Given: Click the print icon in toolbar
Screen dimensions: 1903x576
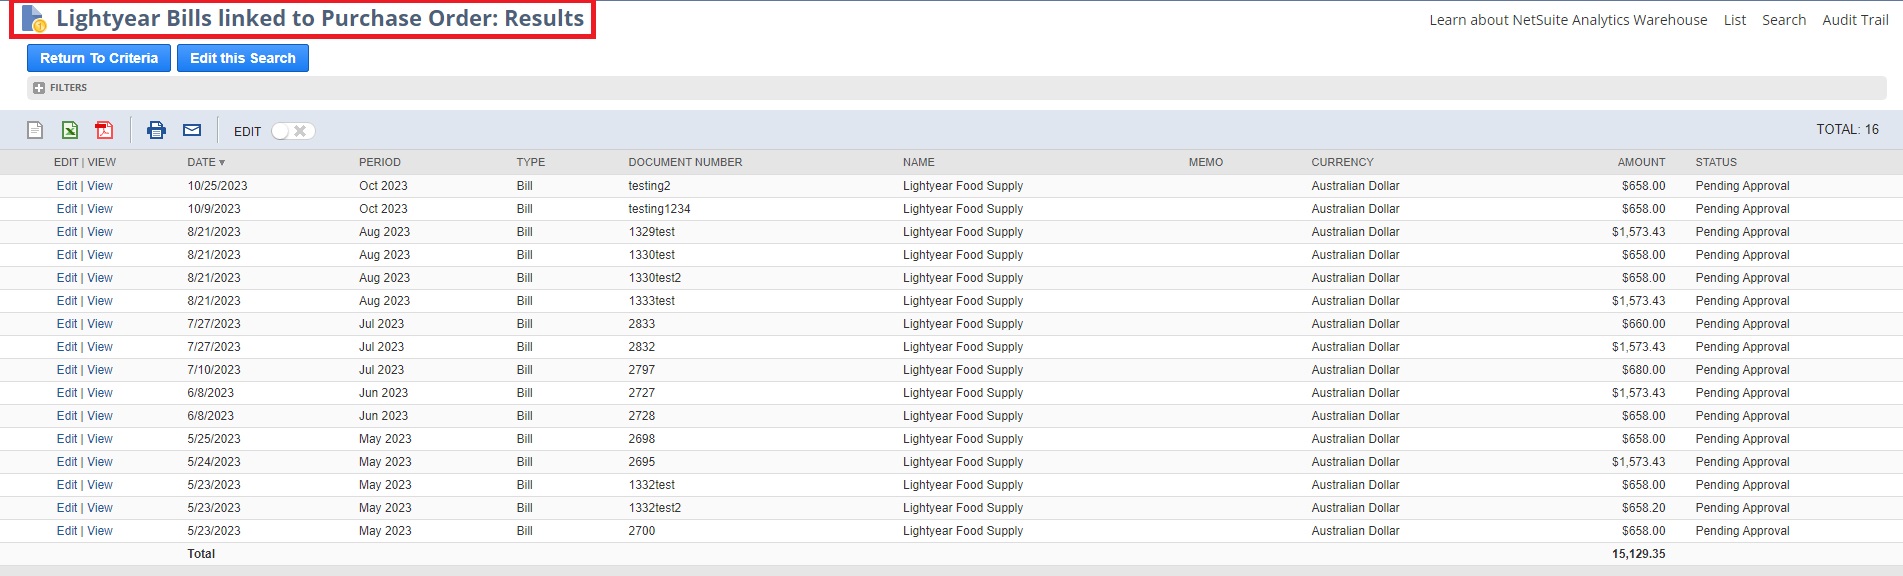Looking at the screenshot, I should (156, 130).
